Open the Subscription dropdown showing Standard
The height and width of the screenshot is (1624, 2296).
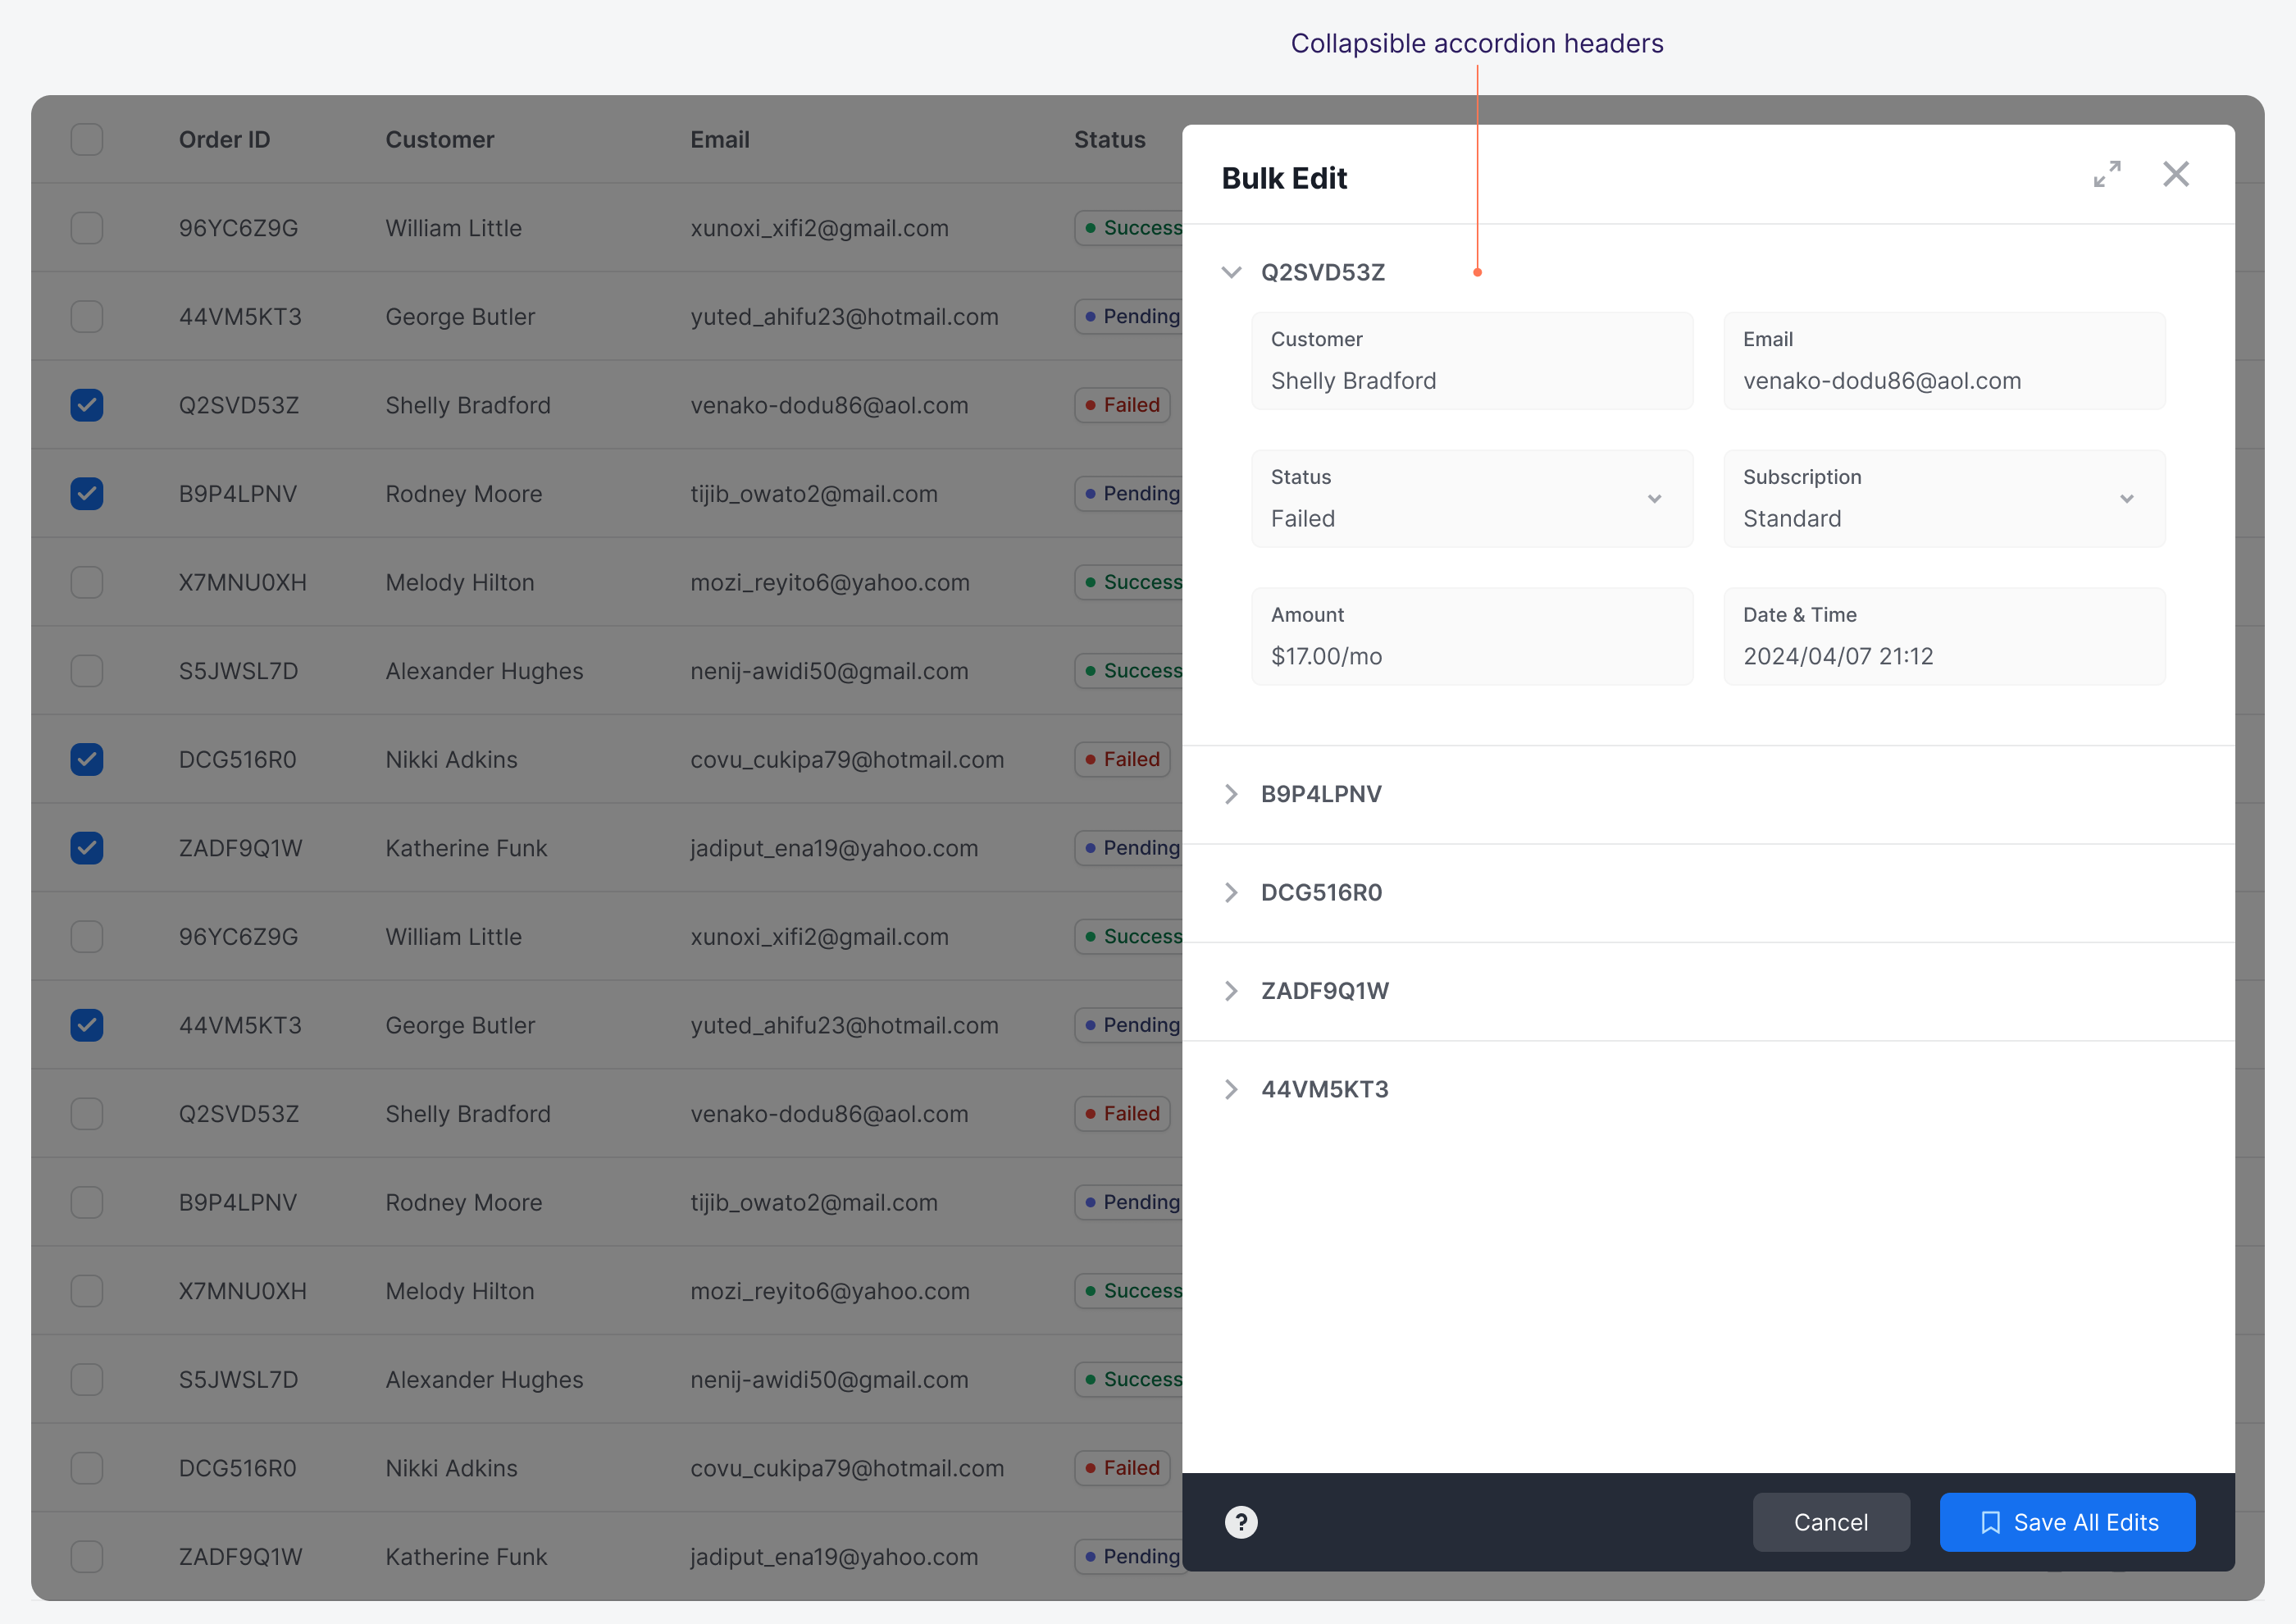pos(1943,498)
